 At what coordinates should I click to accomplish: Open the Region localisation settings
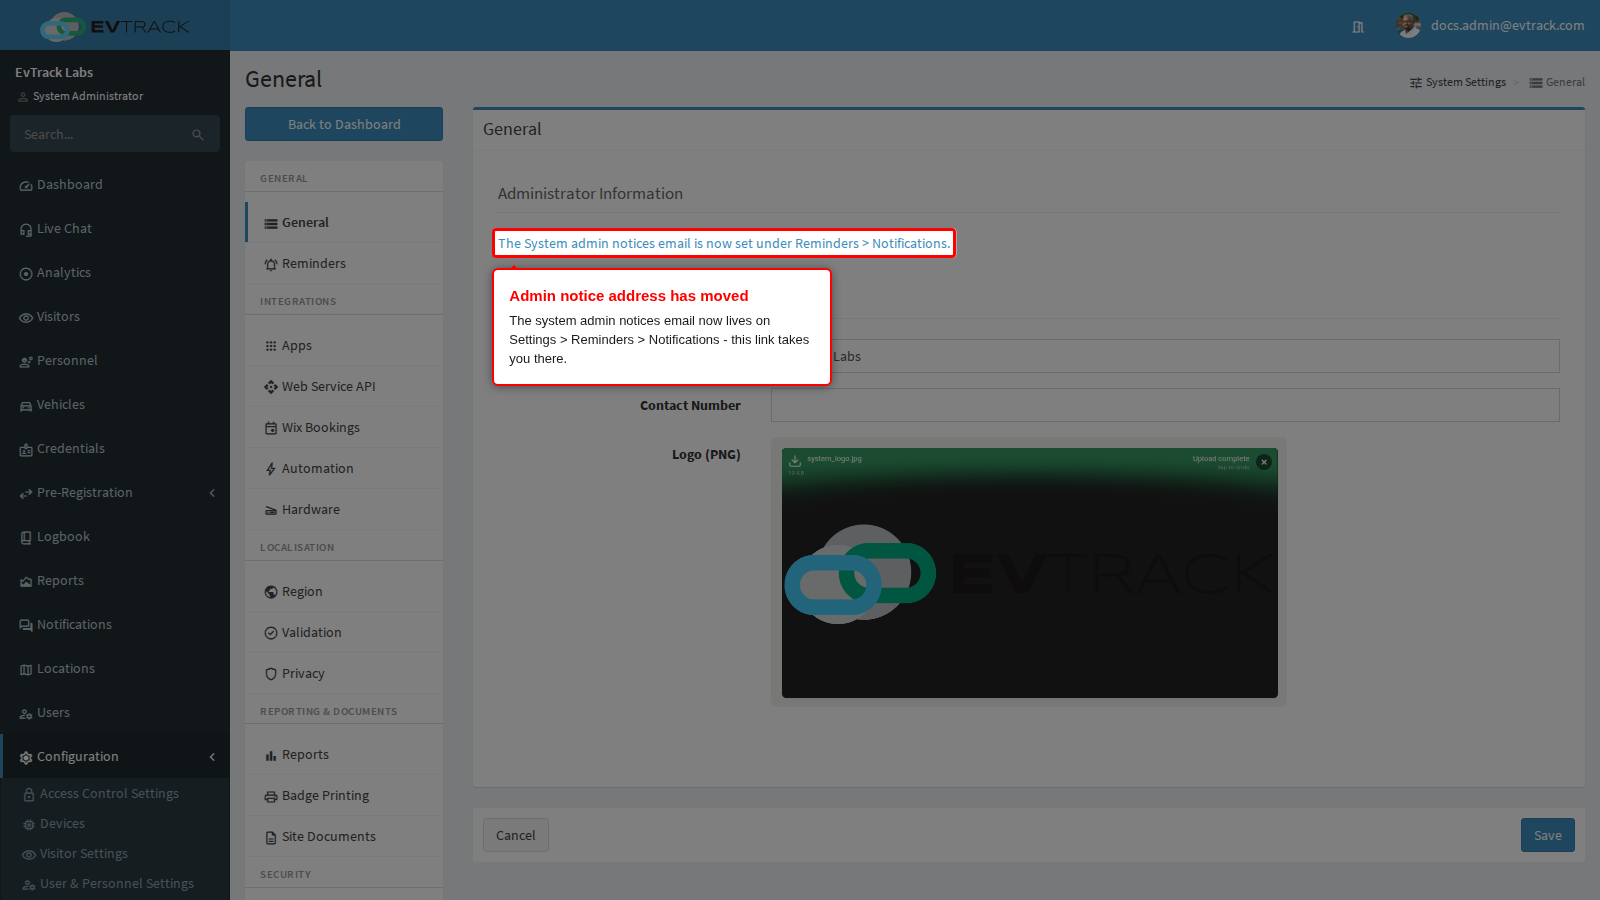pyautogui.click(x=344, y=592)
